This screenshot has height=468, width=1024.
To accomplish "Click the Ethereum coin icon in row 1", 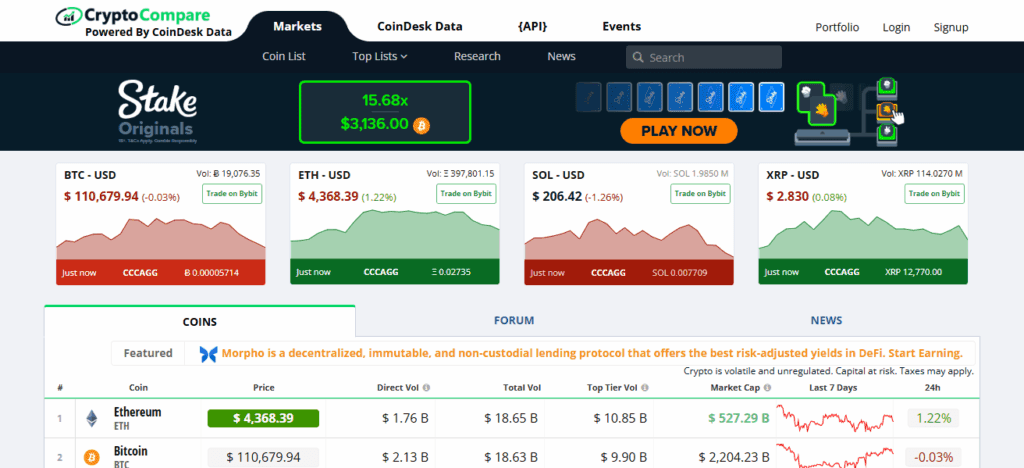I will [x=92, y=418].
